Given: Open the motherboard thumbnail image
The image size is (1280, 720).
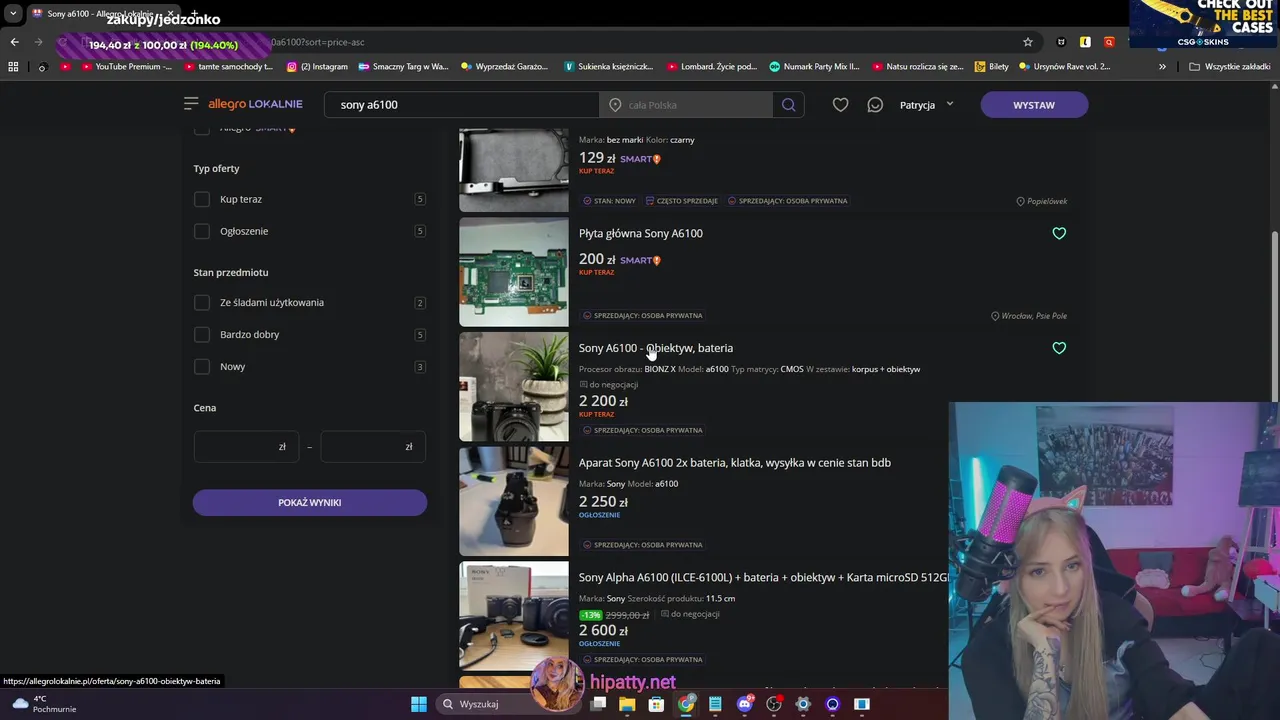Looking at the screenshot, I should (x=514, y=272).
